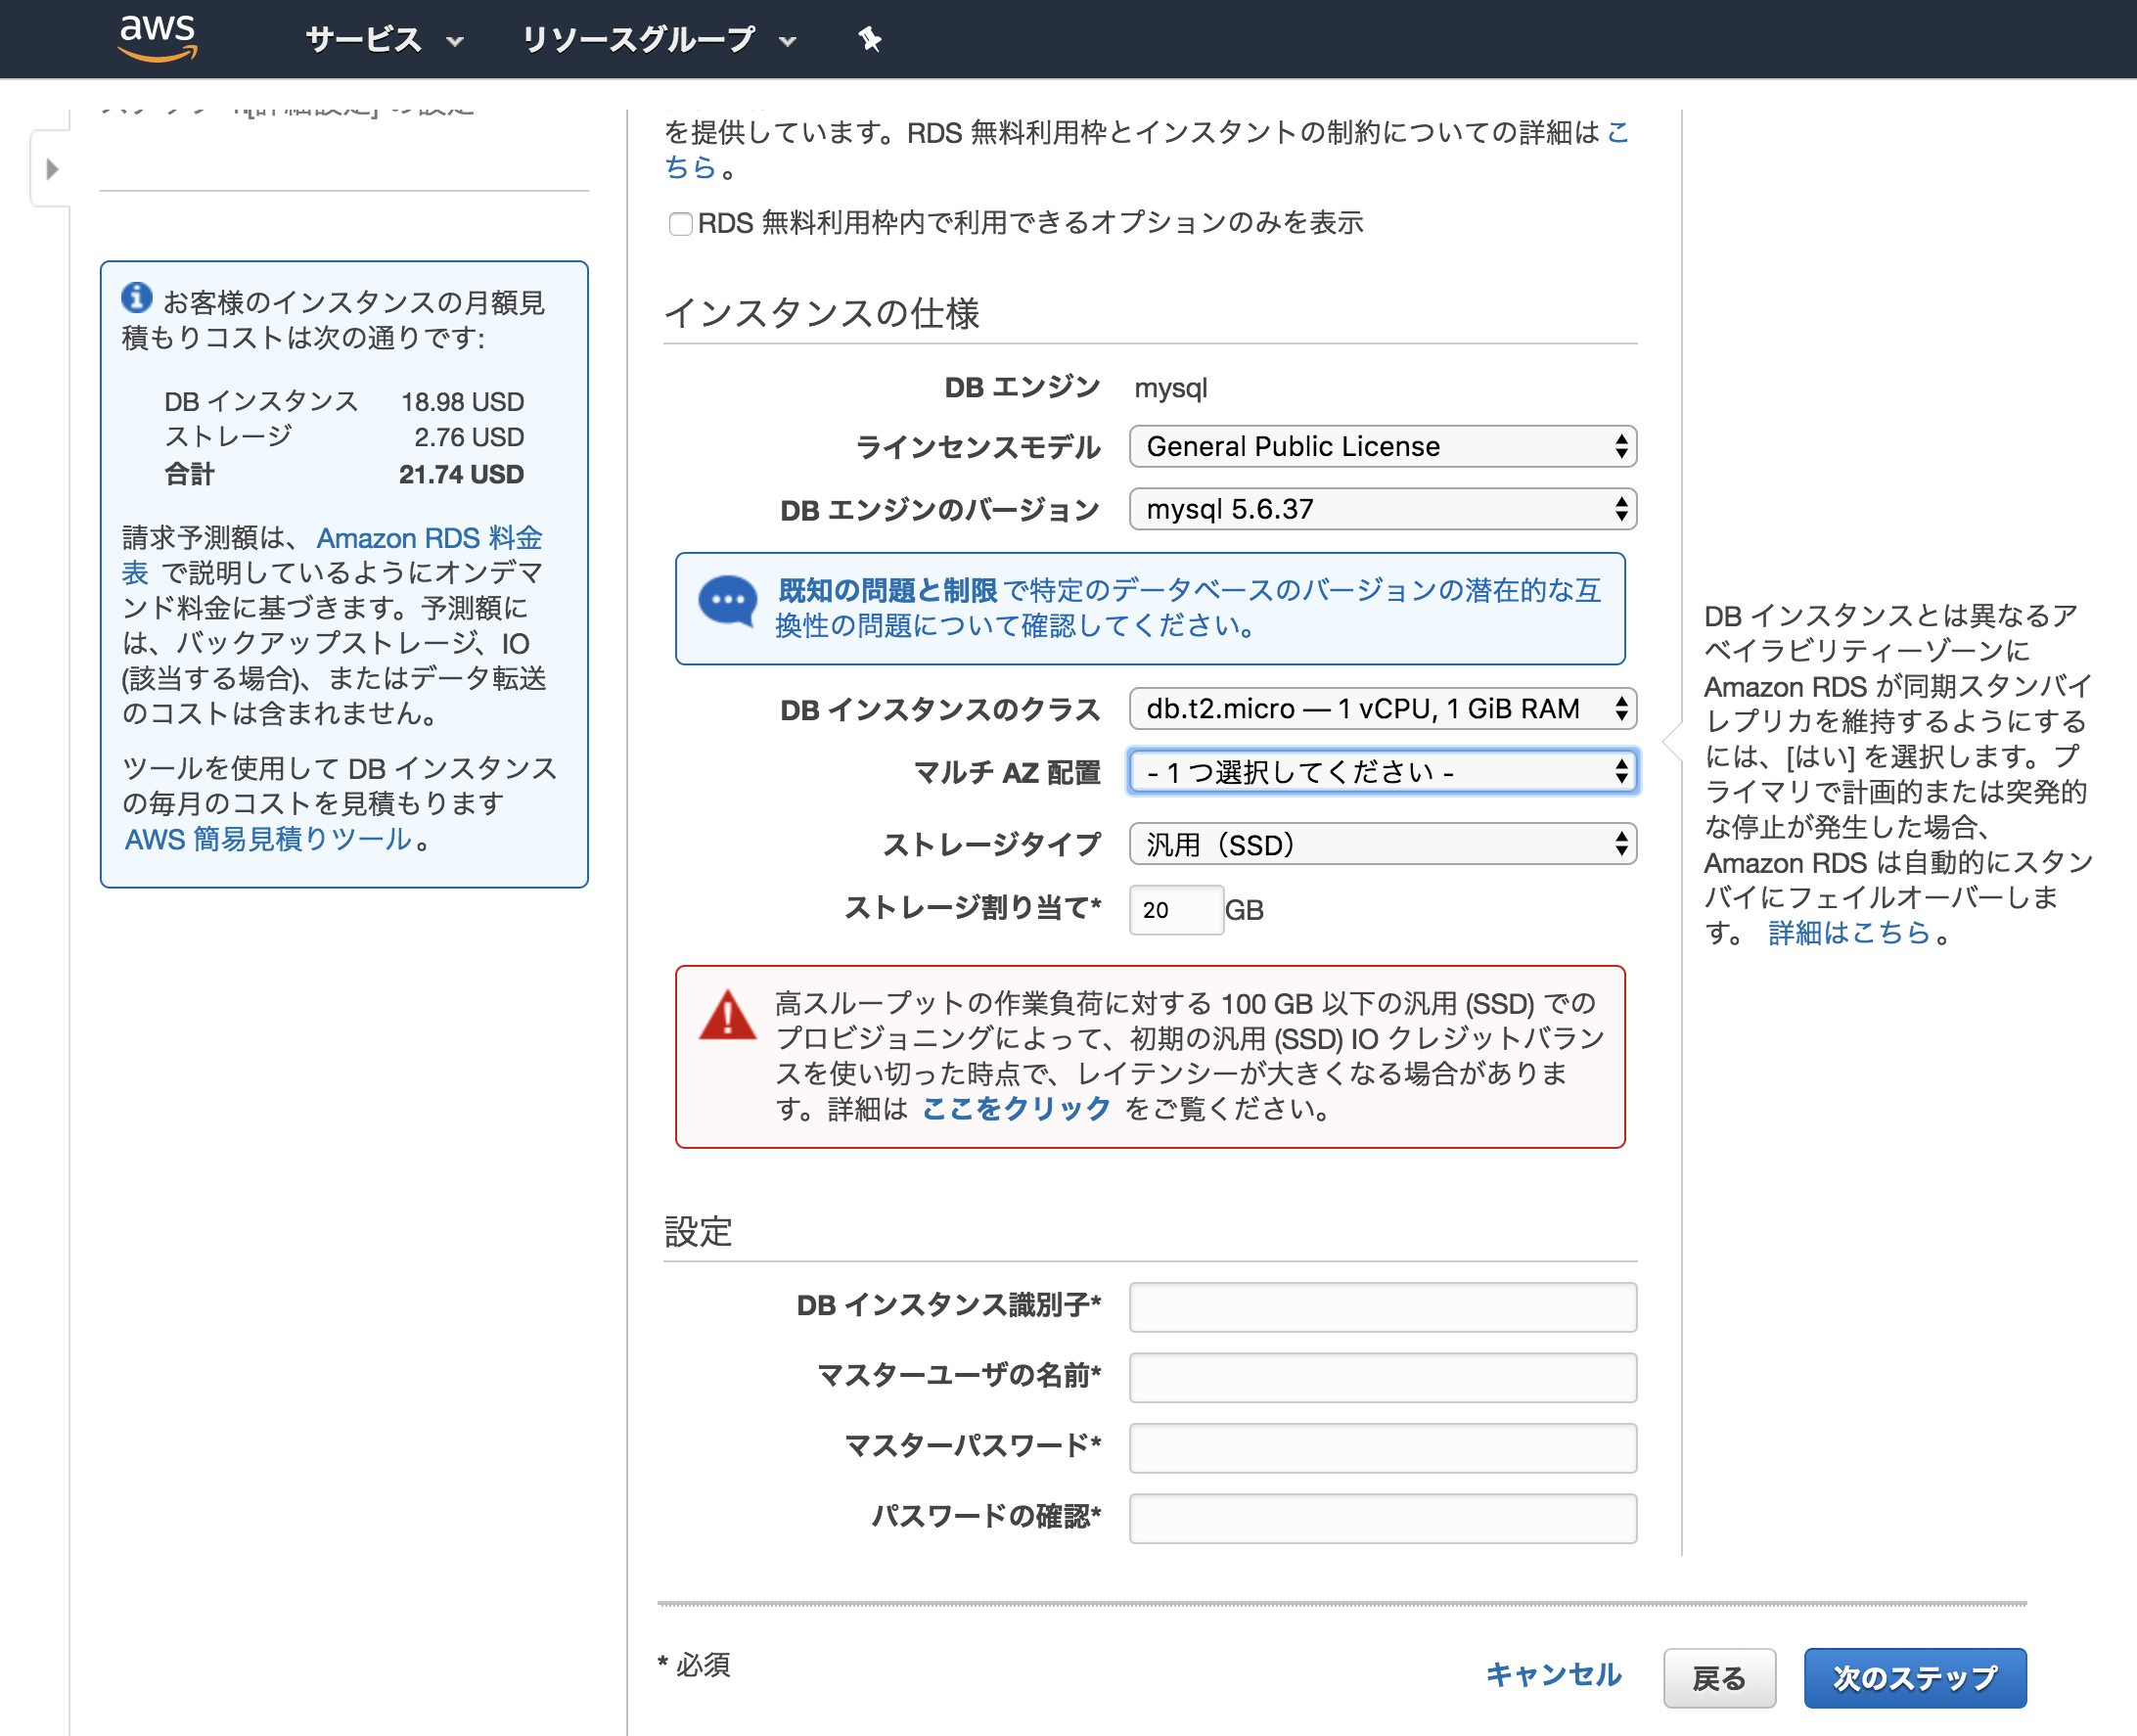The image size is (2137, 1736).
Task: Click the speech bubble icon in known issues notice
Action: click(x=727, y=601)
